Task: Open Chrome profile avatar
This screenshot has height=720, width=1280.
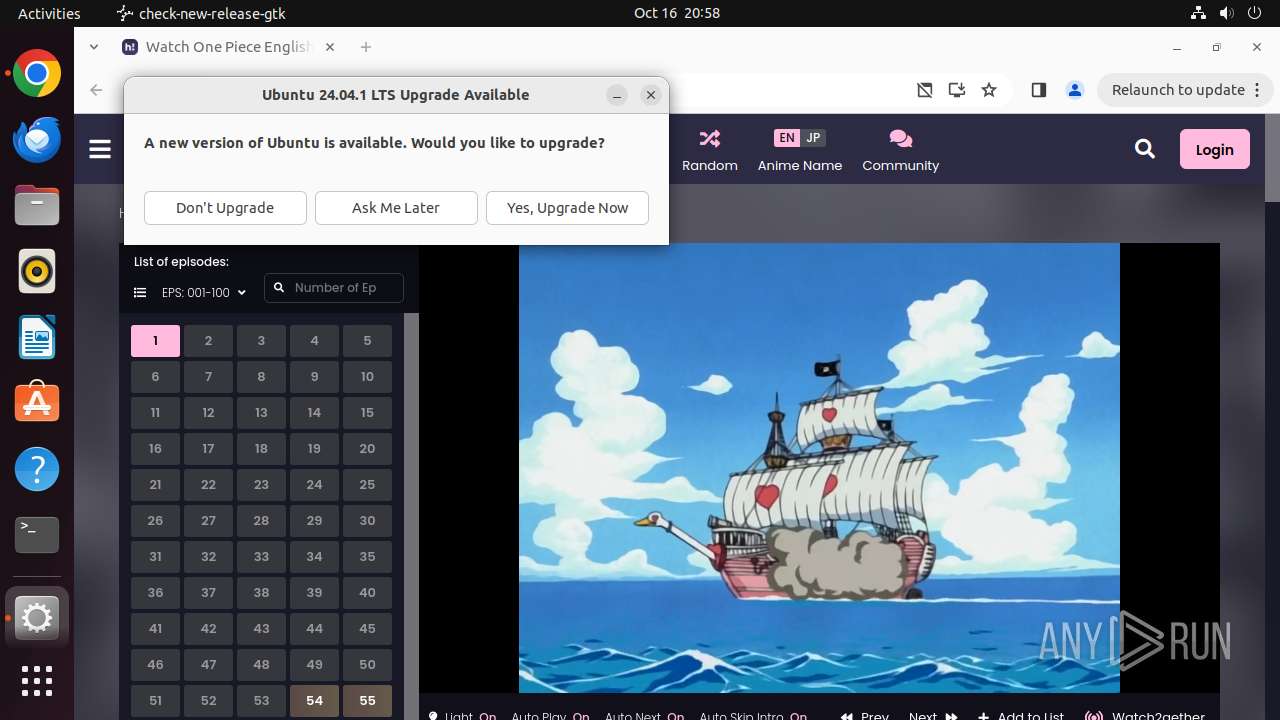Action: click(1075, 90)
